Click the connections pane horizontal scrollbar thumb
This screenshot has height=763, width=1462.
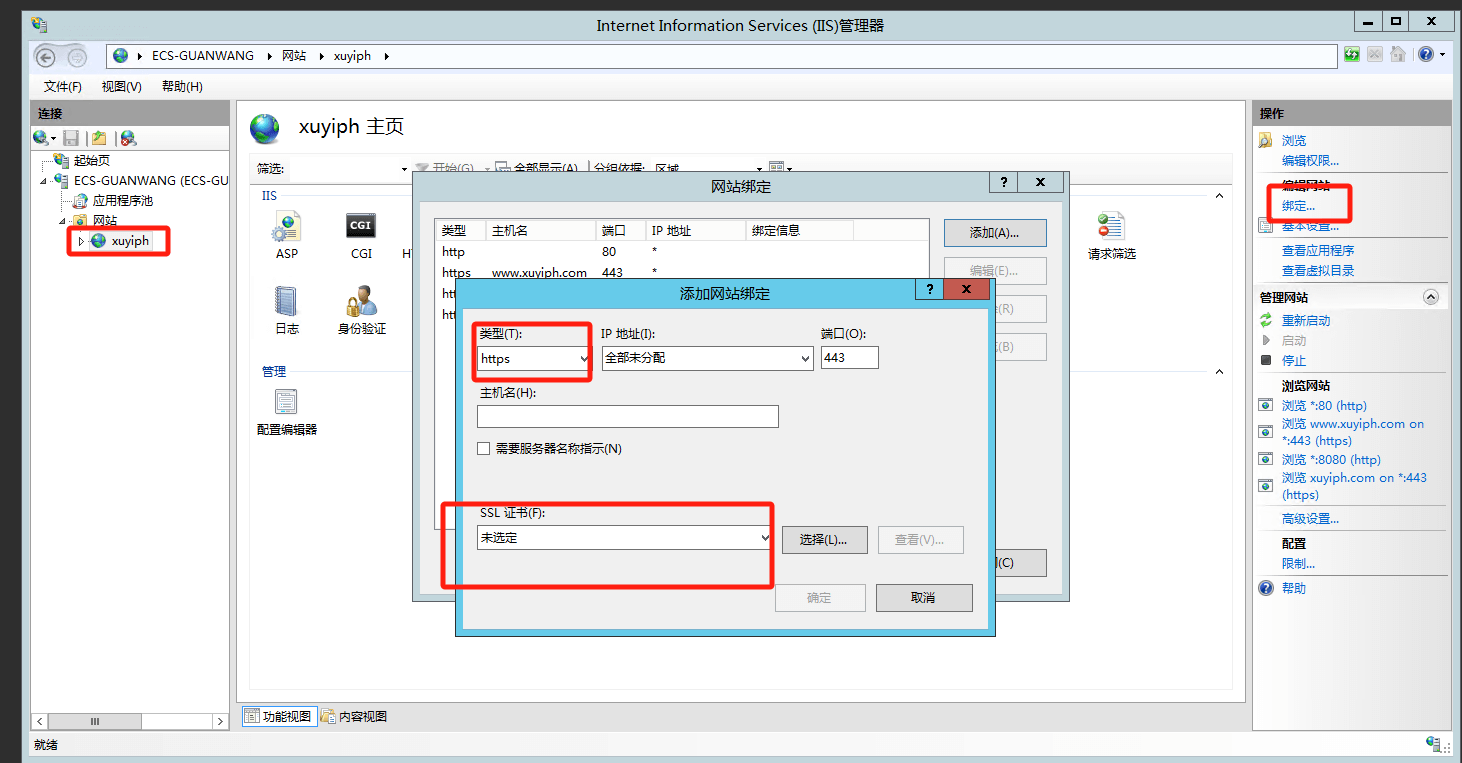pos(95,721)
